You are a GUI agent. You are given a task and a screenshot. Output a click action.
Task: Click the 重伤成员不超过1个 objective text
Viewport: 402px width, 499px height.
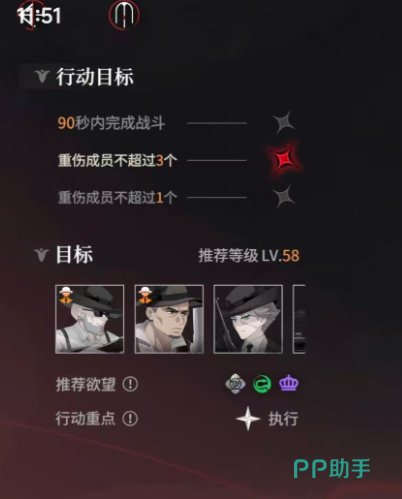117,197
